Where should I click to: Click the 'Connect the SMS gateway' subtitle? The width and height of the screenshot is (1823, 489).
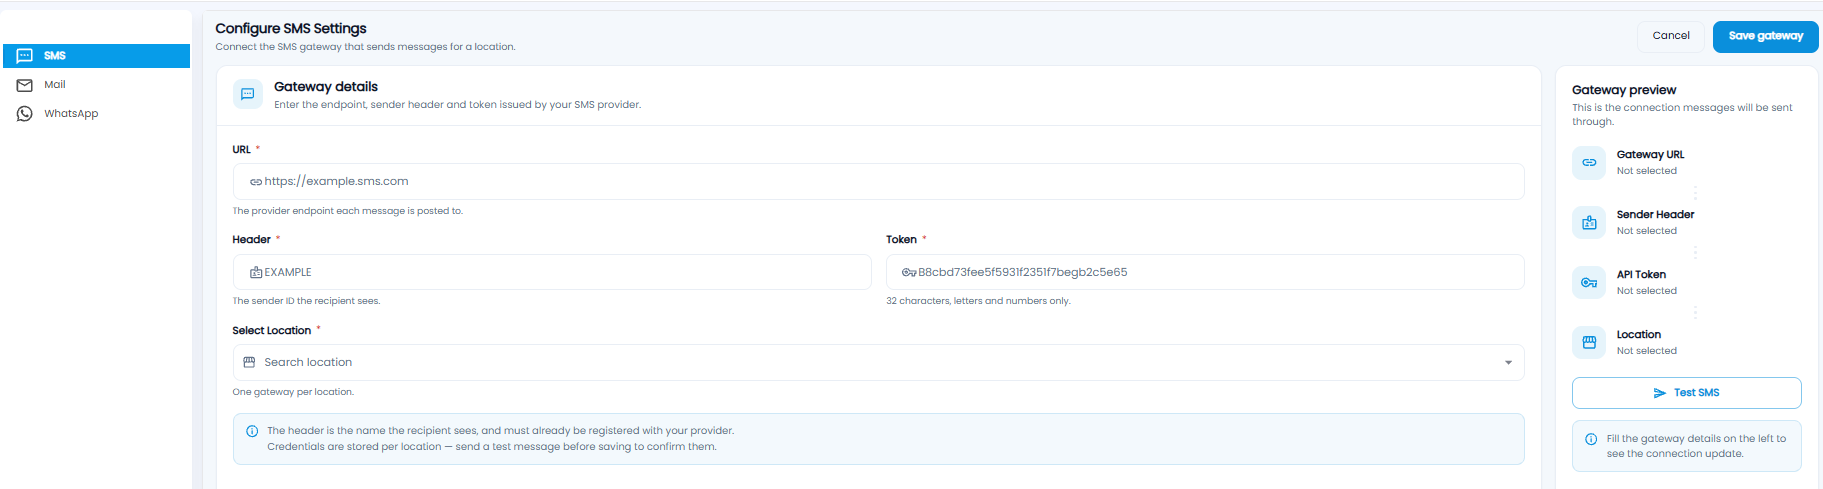pyautogui.click(x=365, y=47)
